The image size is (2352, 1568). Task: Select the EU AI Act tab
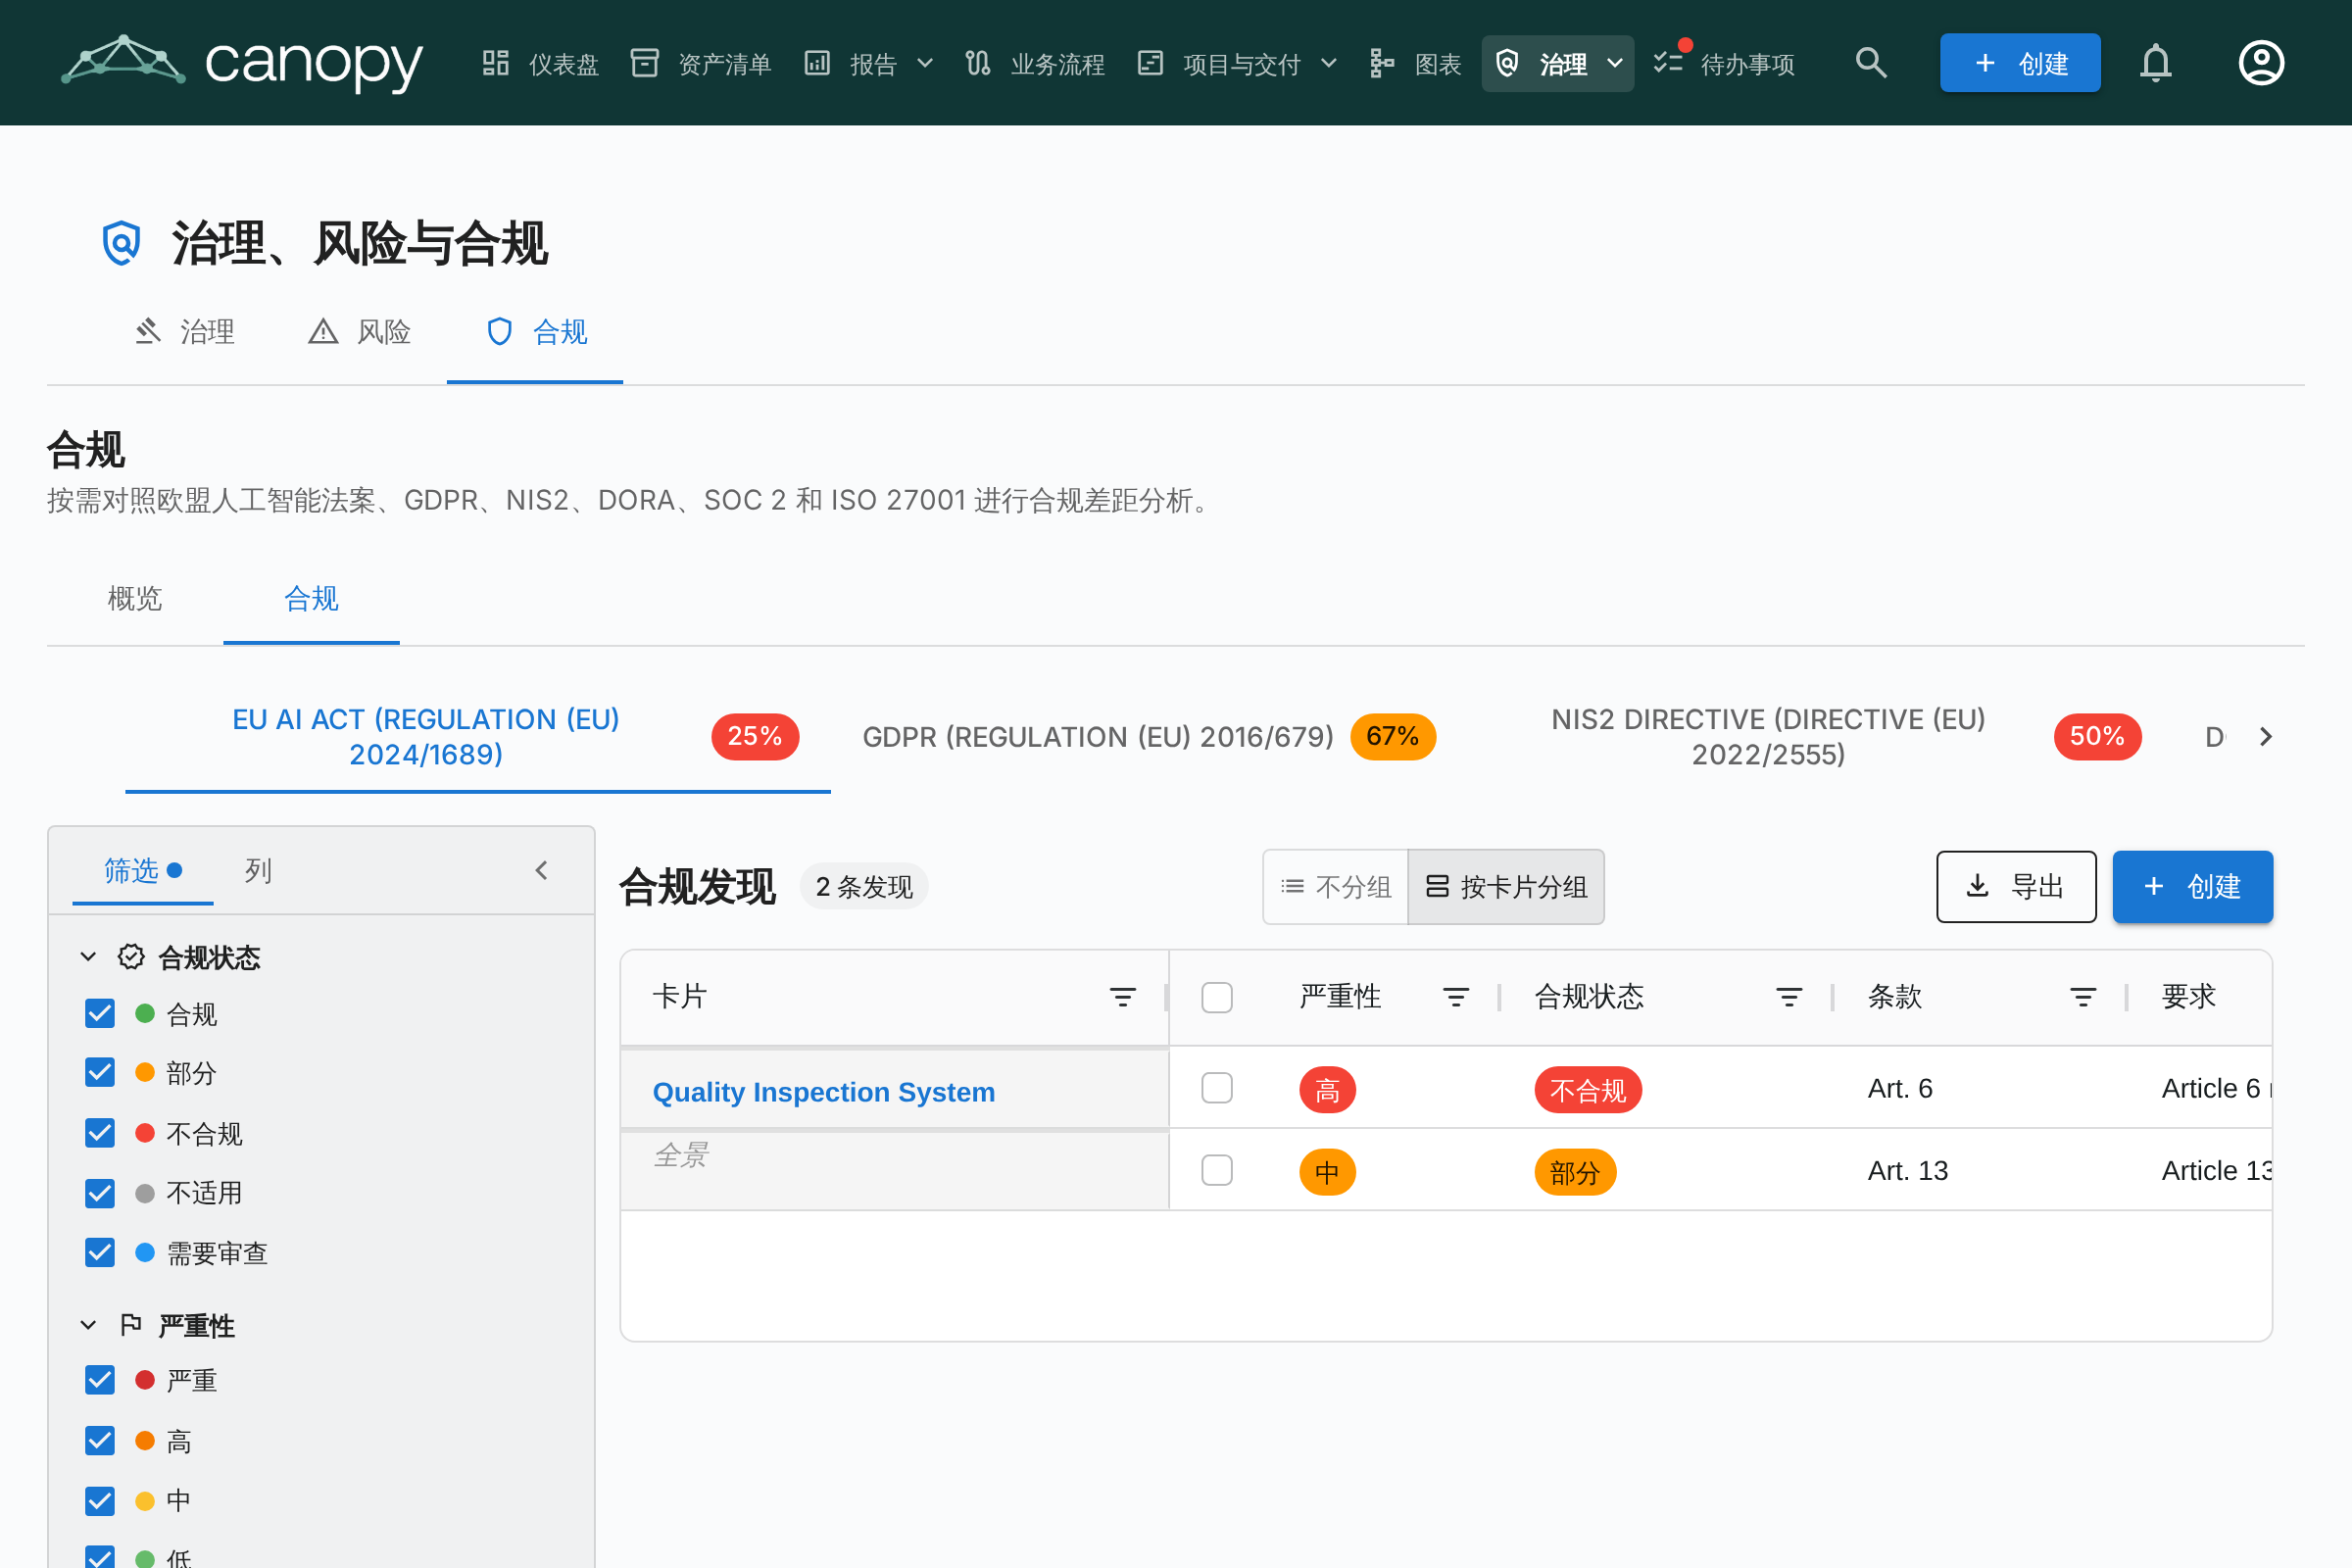[478, 737]
